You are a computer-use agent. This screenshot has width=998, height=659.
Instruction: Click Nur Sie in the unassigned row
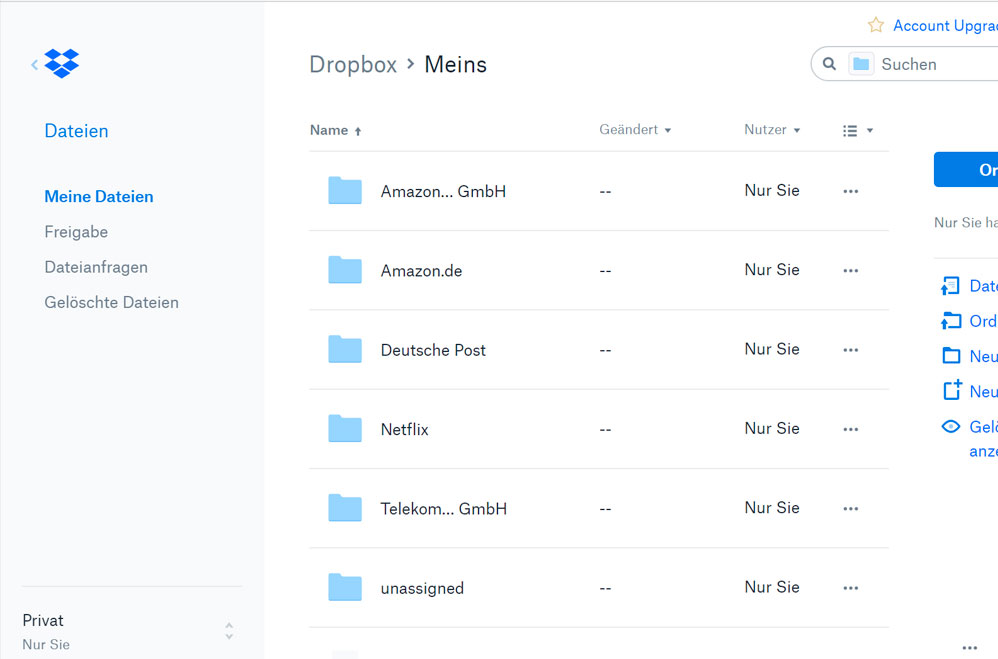point(772,586)
